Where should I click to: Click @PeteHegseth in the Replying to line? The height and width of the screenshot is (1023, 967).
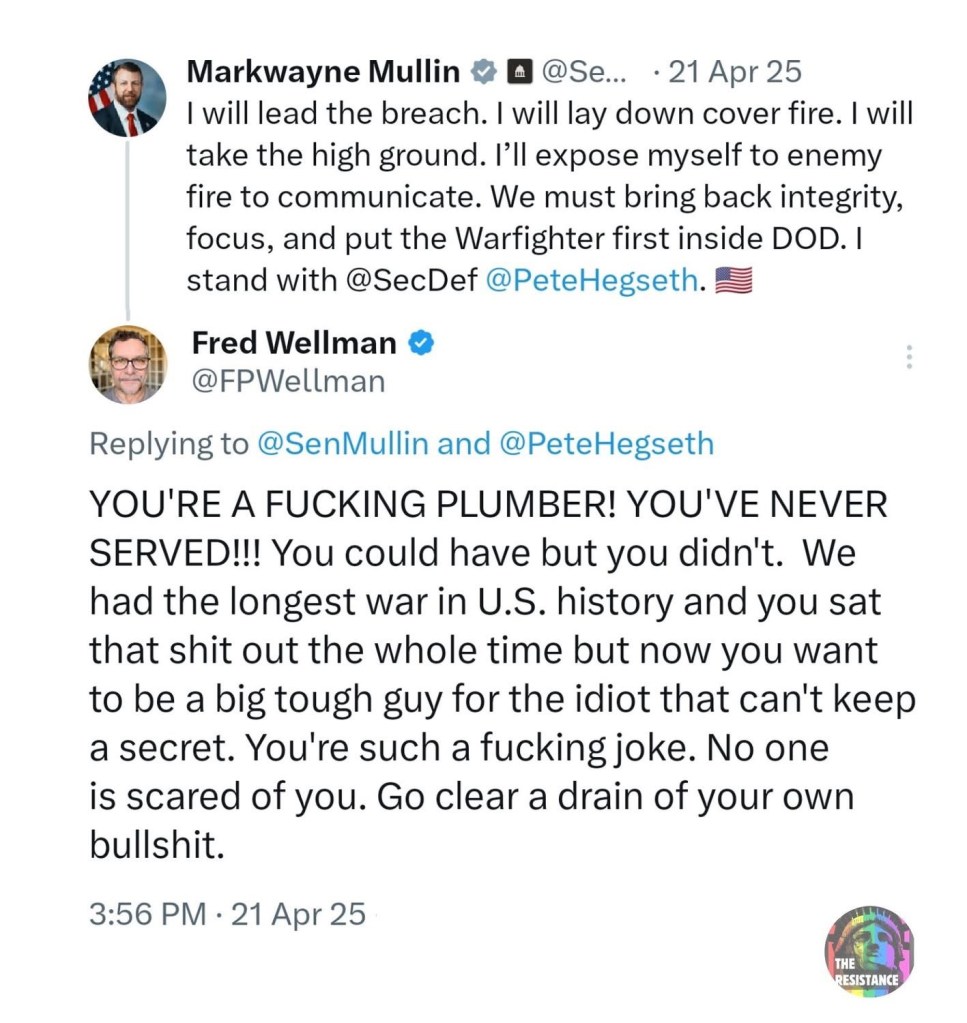(x=604, y=443)
